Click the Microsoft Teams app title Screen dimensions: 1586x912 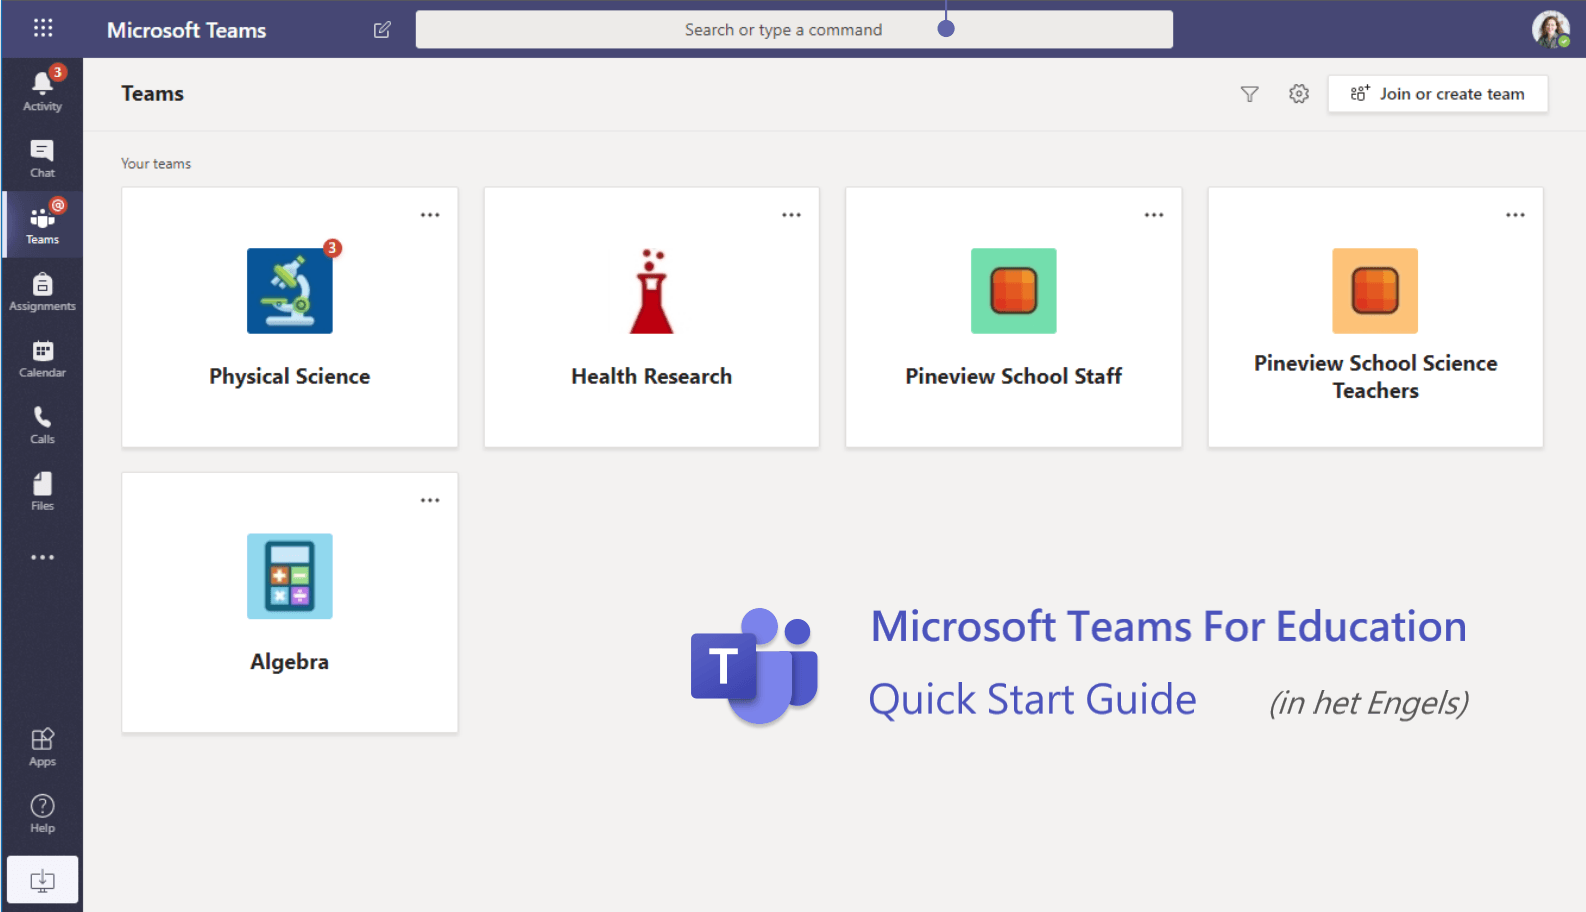(187, 30)
